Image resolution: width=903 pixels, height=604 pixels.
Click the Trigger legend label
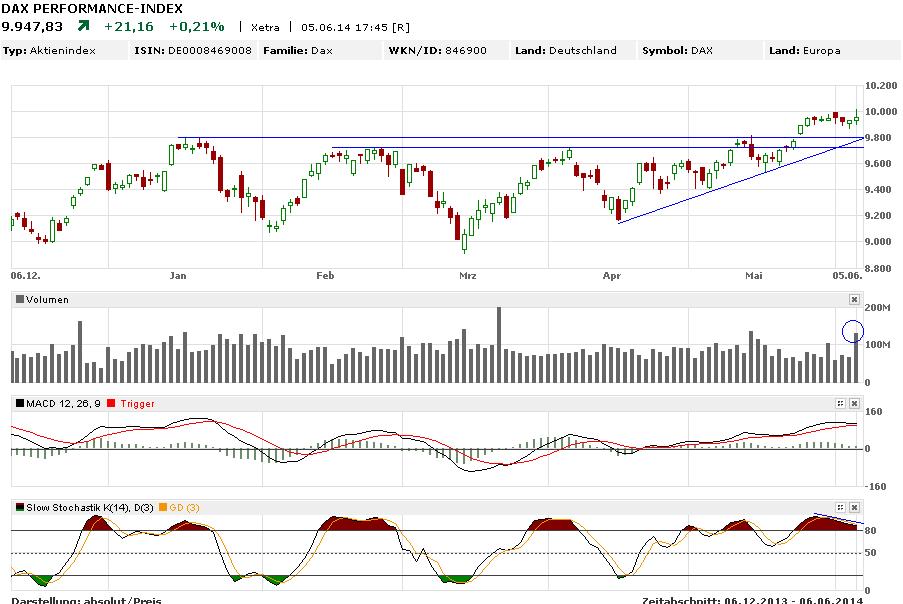[x=137, y=404]
